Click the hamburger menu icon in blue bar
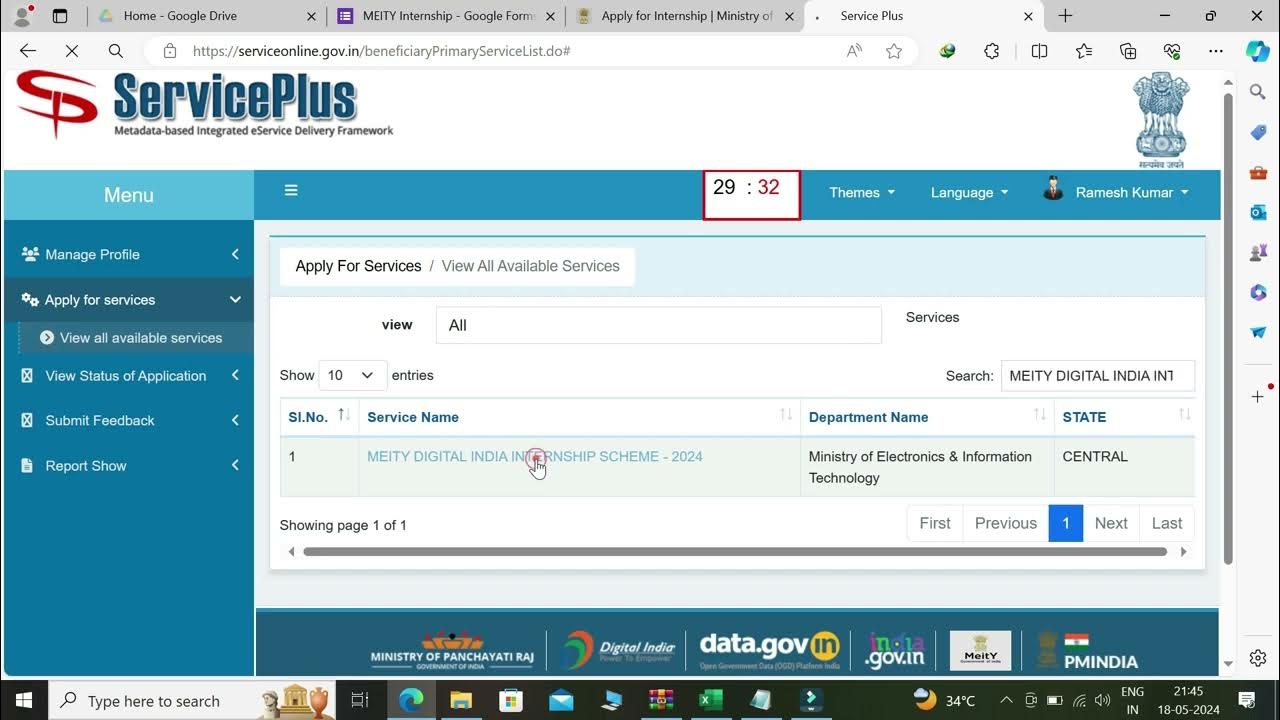1280x720 pixels. tap(291, 190)
